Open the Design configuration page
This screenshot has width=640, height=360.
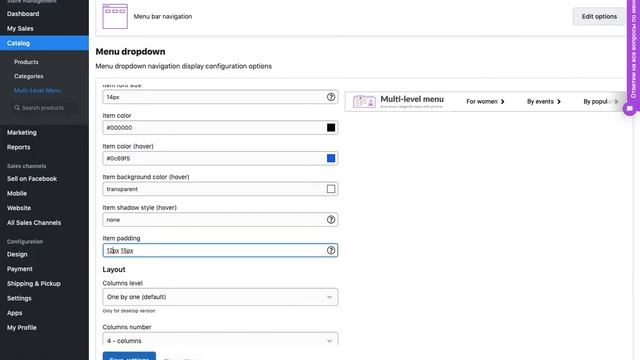17,254
